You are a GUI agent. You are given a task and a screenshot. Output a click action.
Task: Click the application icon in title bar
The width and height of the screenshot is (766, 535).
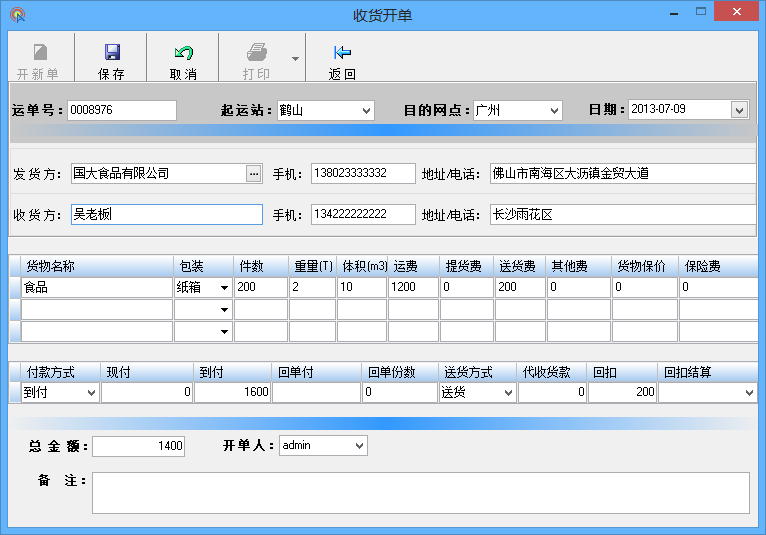[17, 15]
